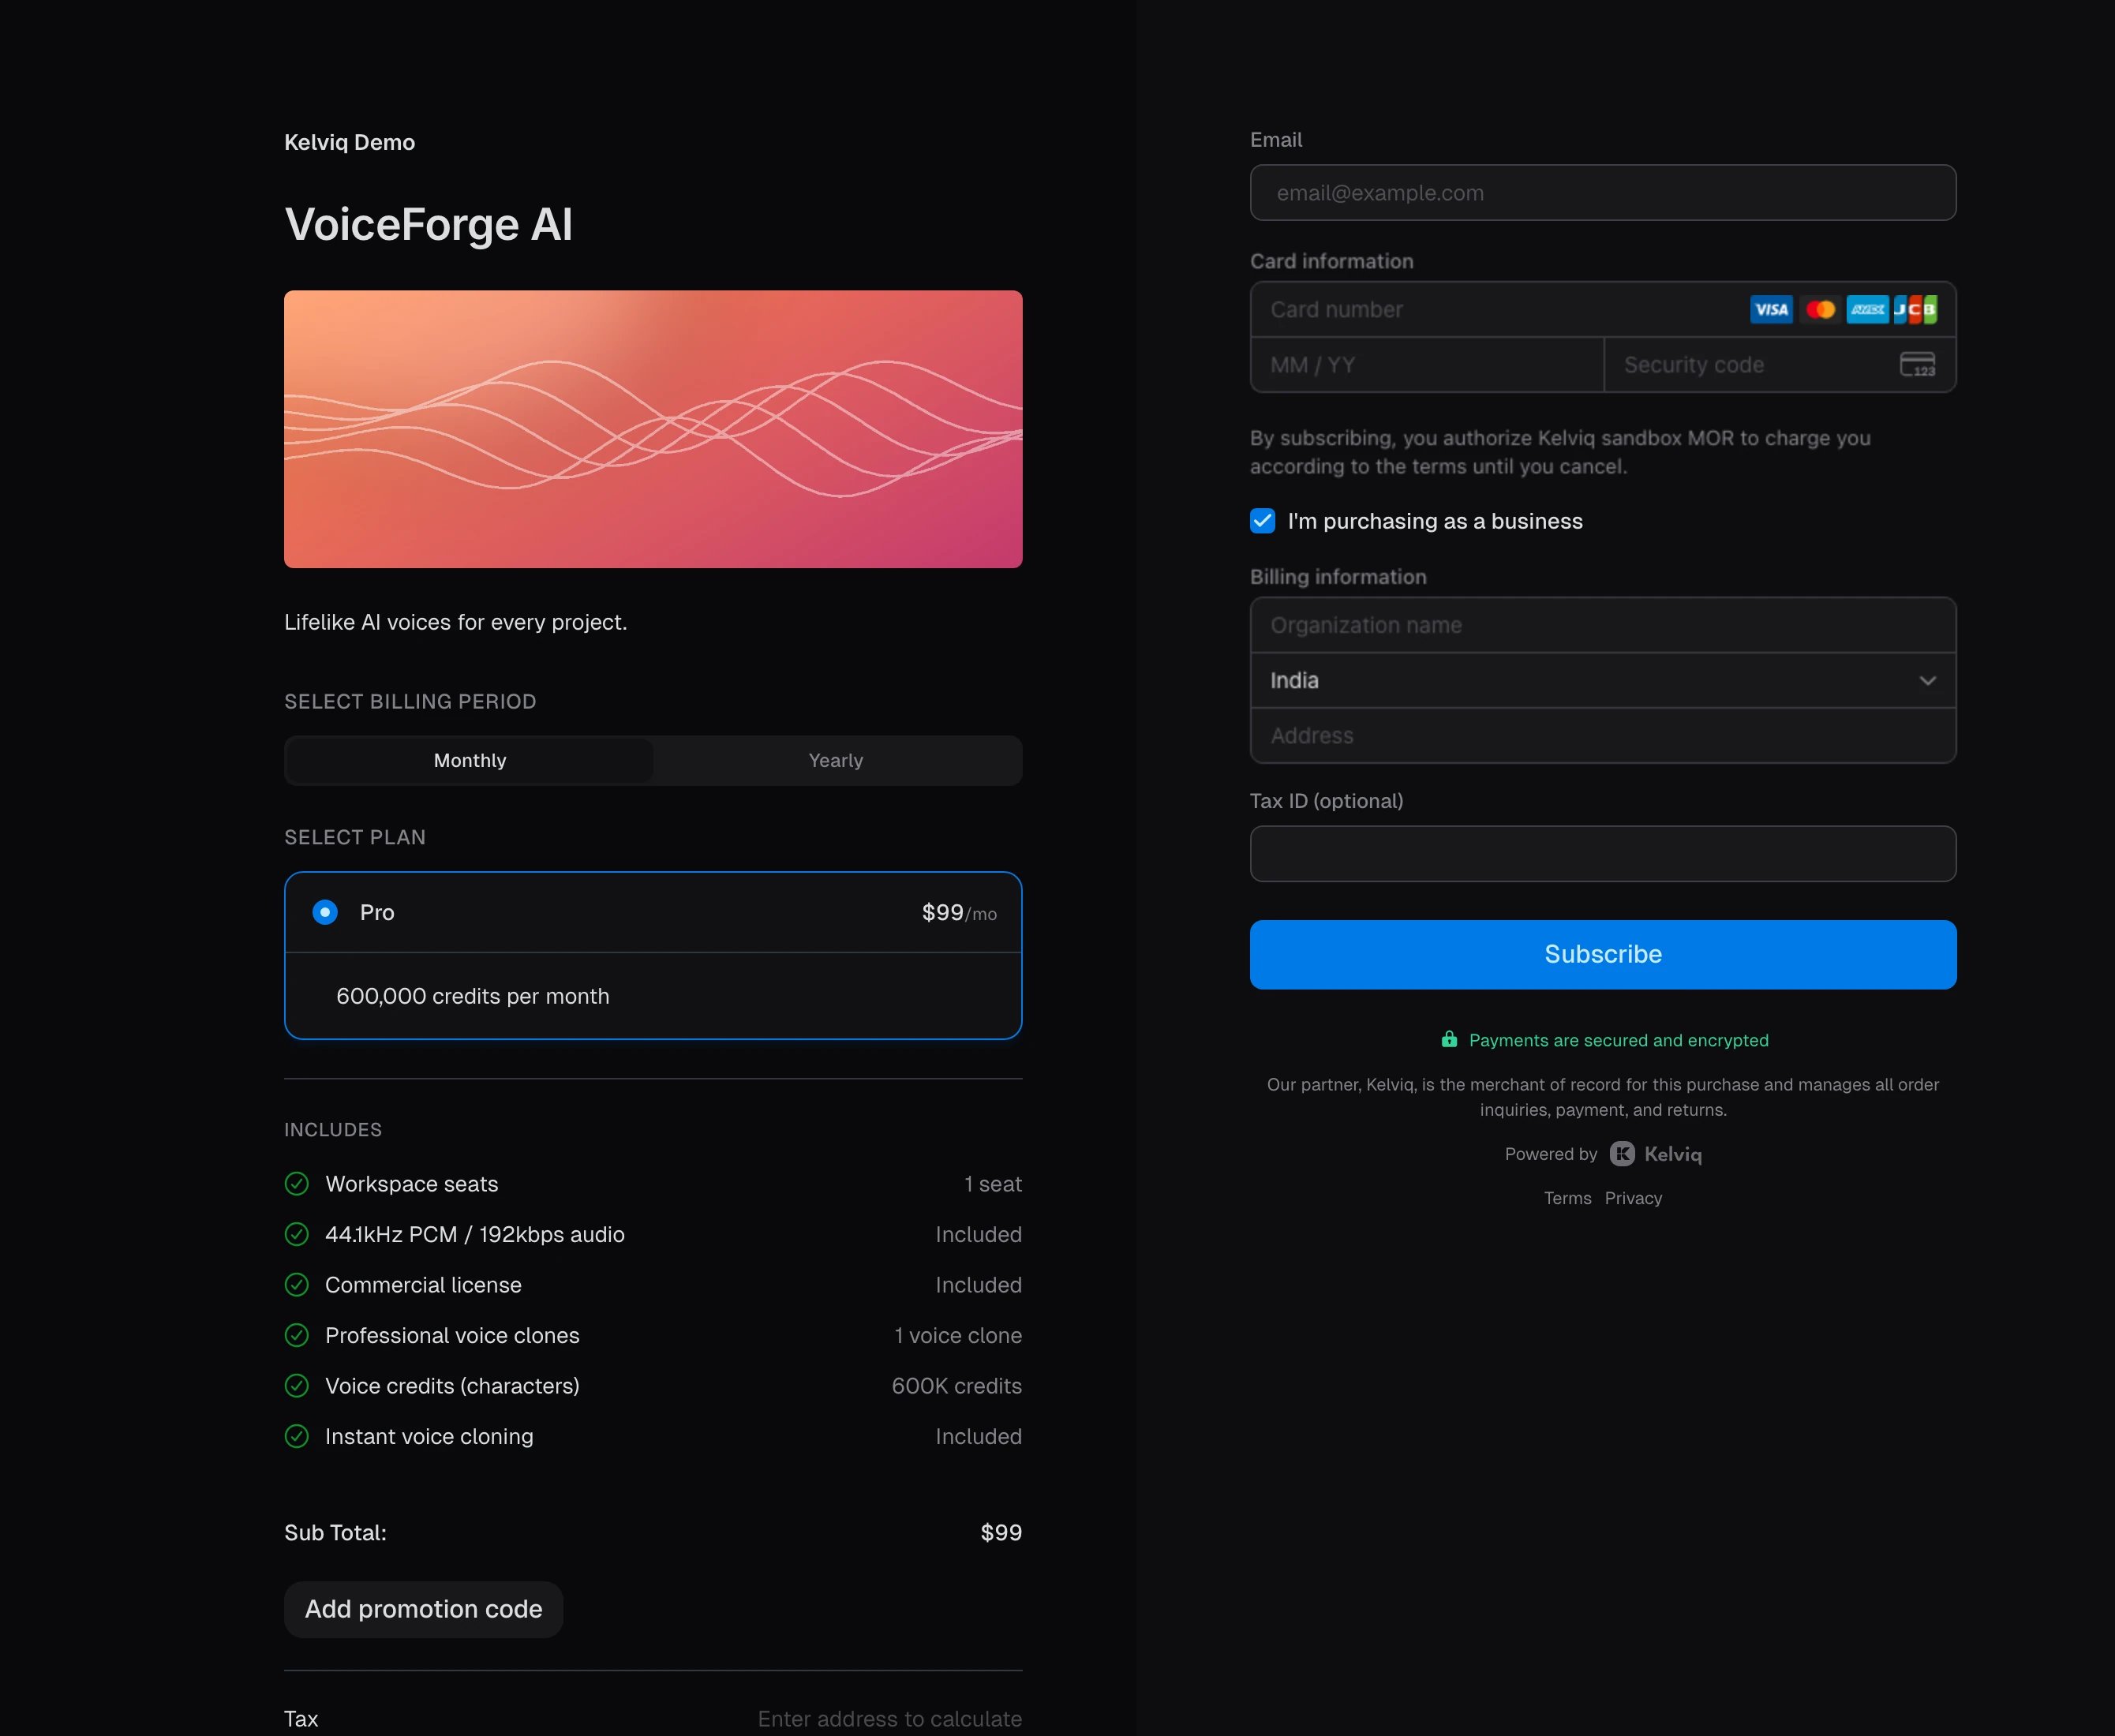
Task: Click the Subscribe button
Action: pos(1603,955)
